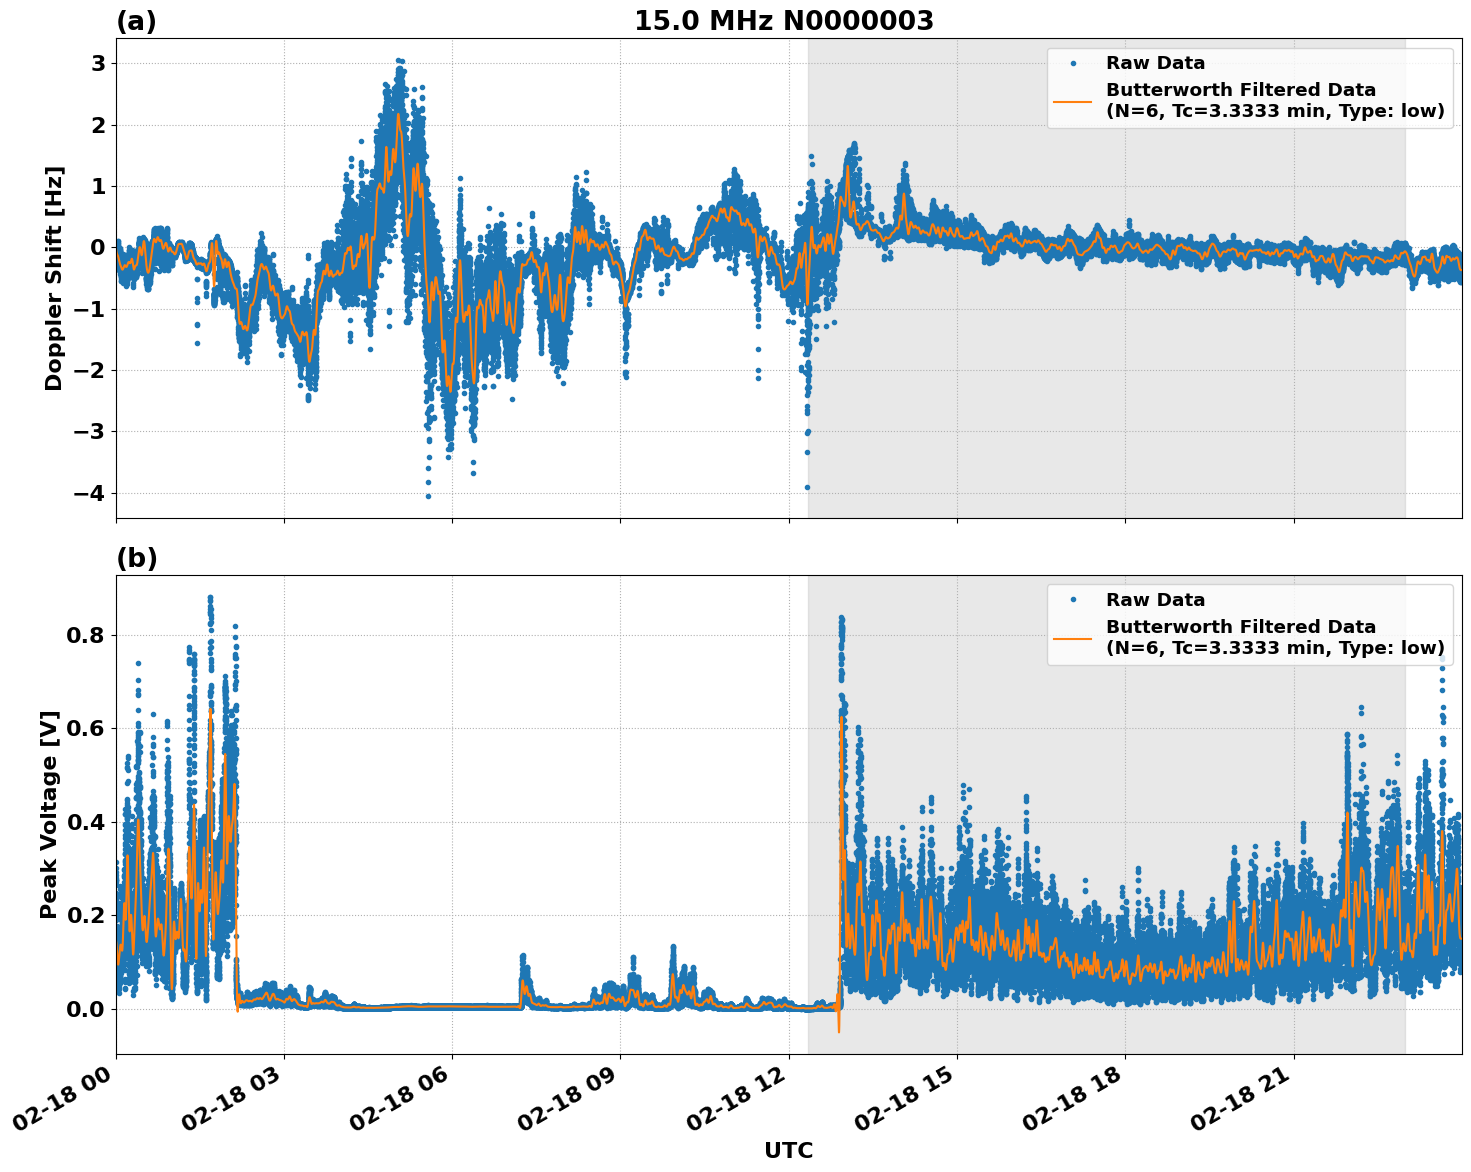Image resolution: width=1471 pixels, height=1172 pixels.
Task: Click blue Raw Data marker in top legend
Action: pos(1072,63)
